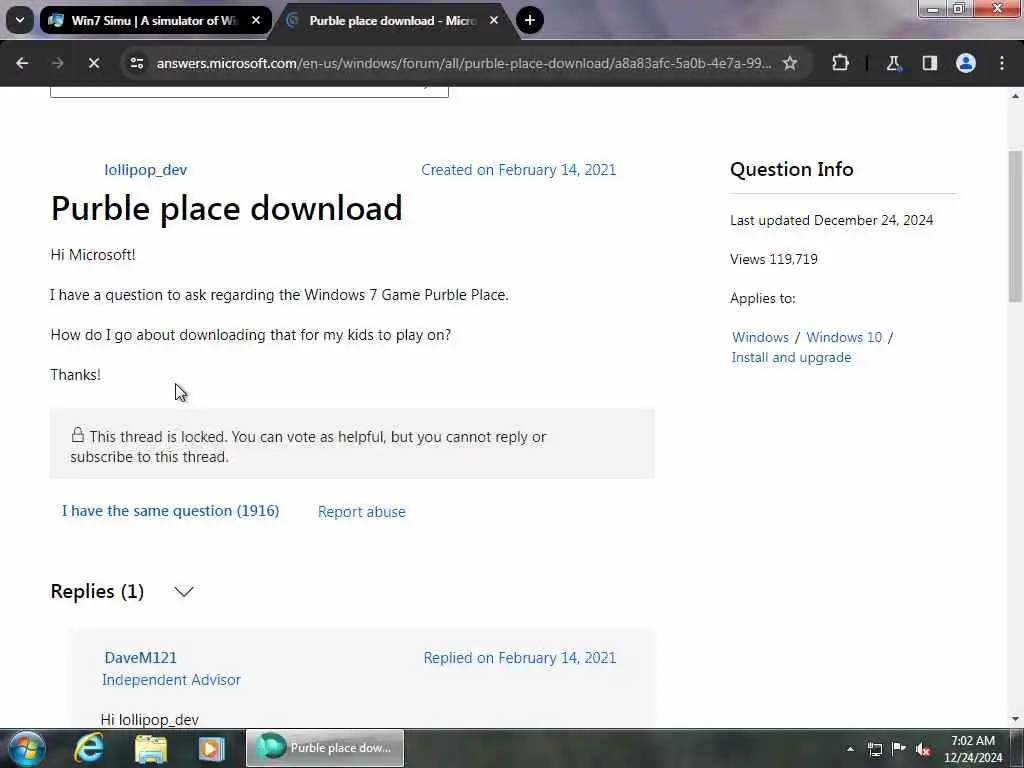Image resolution: width=1024 pixels, height=768 pixels.
Task: Click the network tray icon
Action: [x=874, y=749]
